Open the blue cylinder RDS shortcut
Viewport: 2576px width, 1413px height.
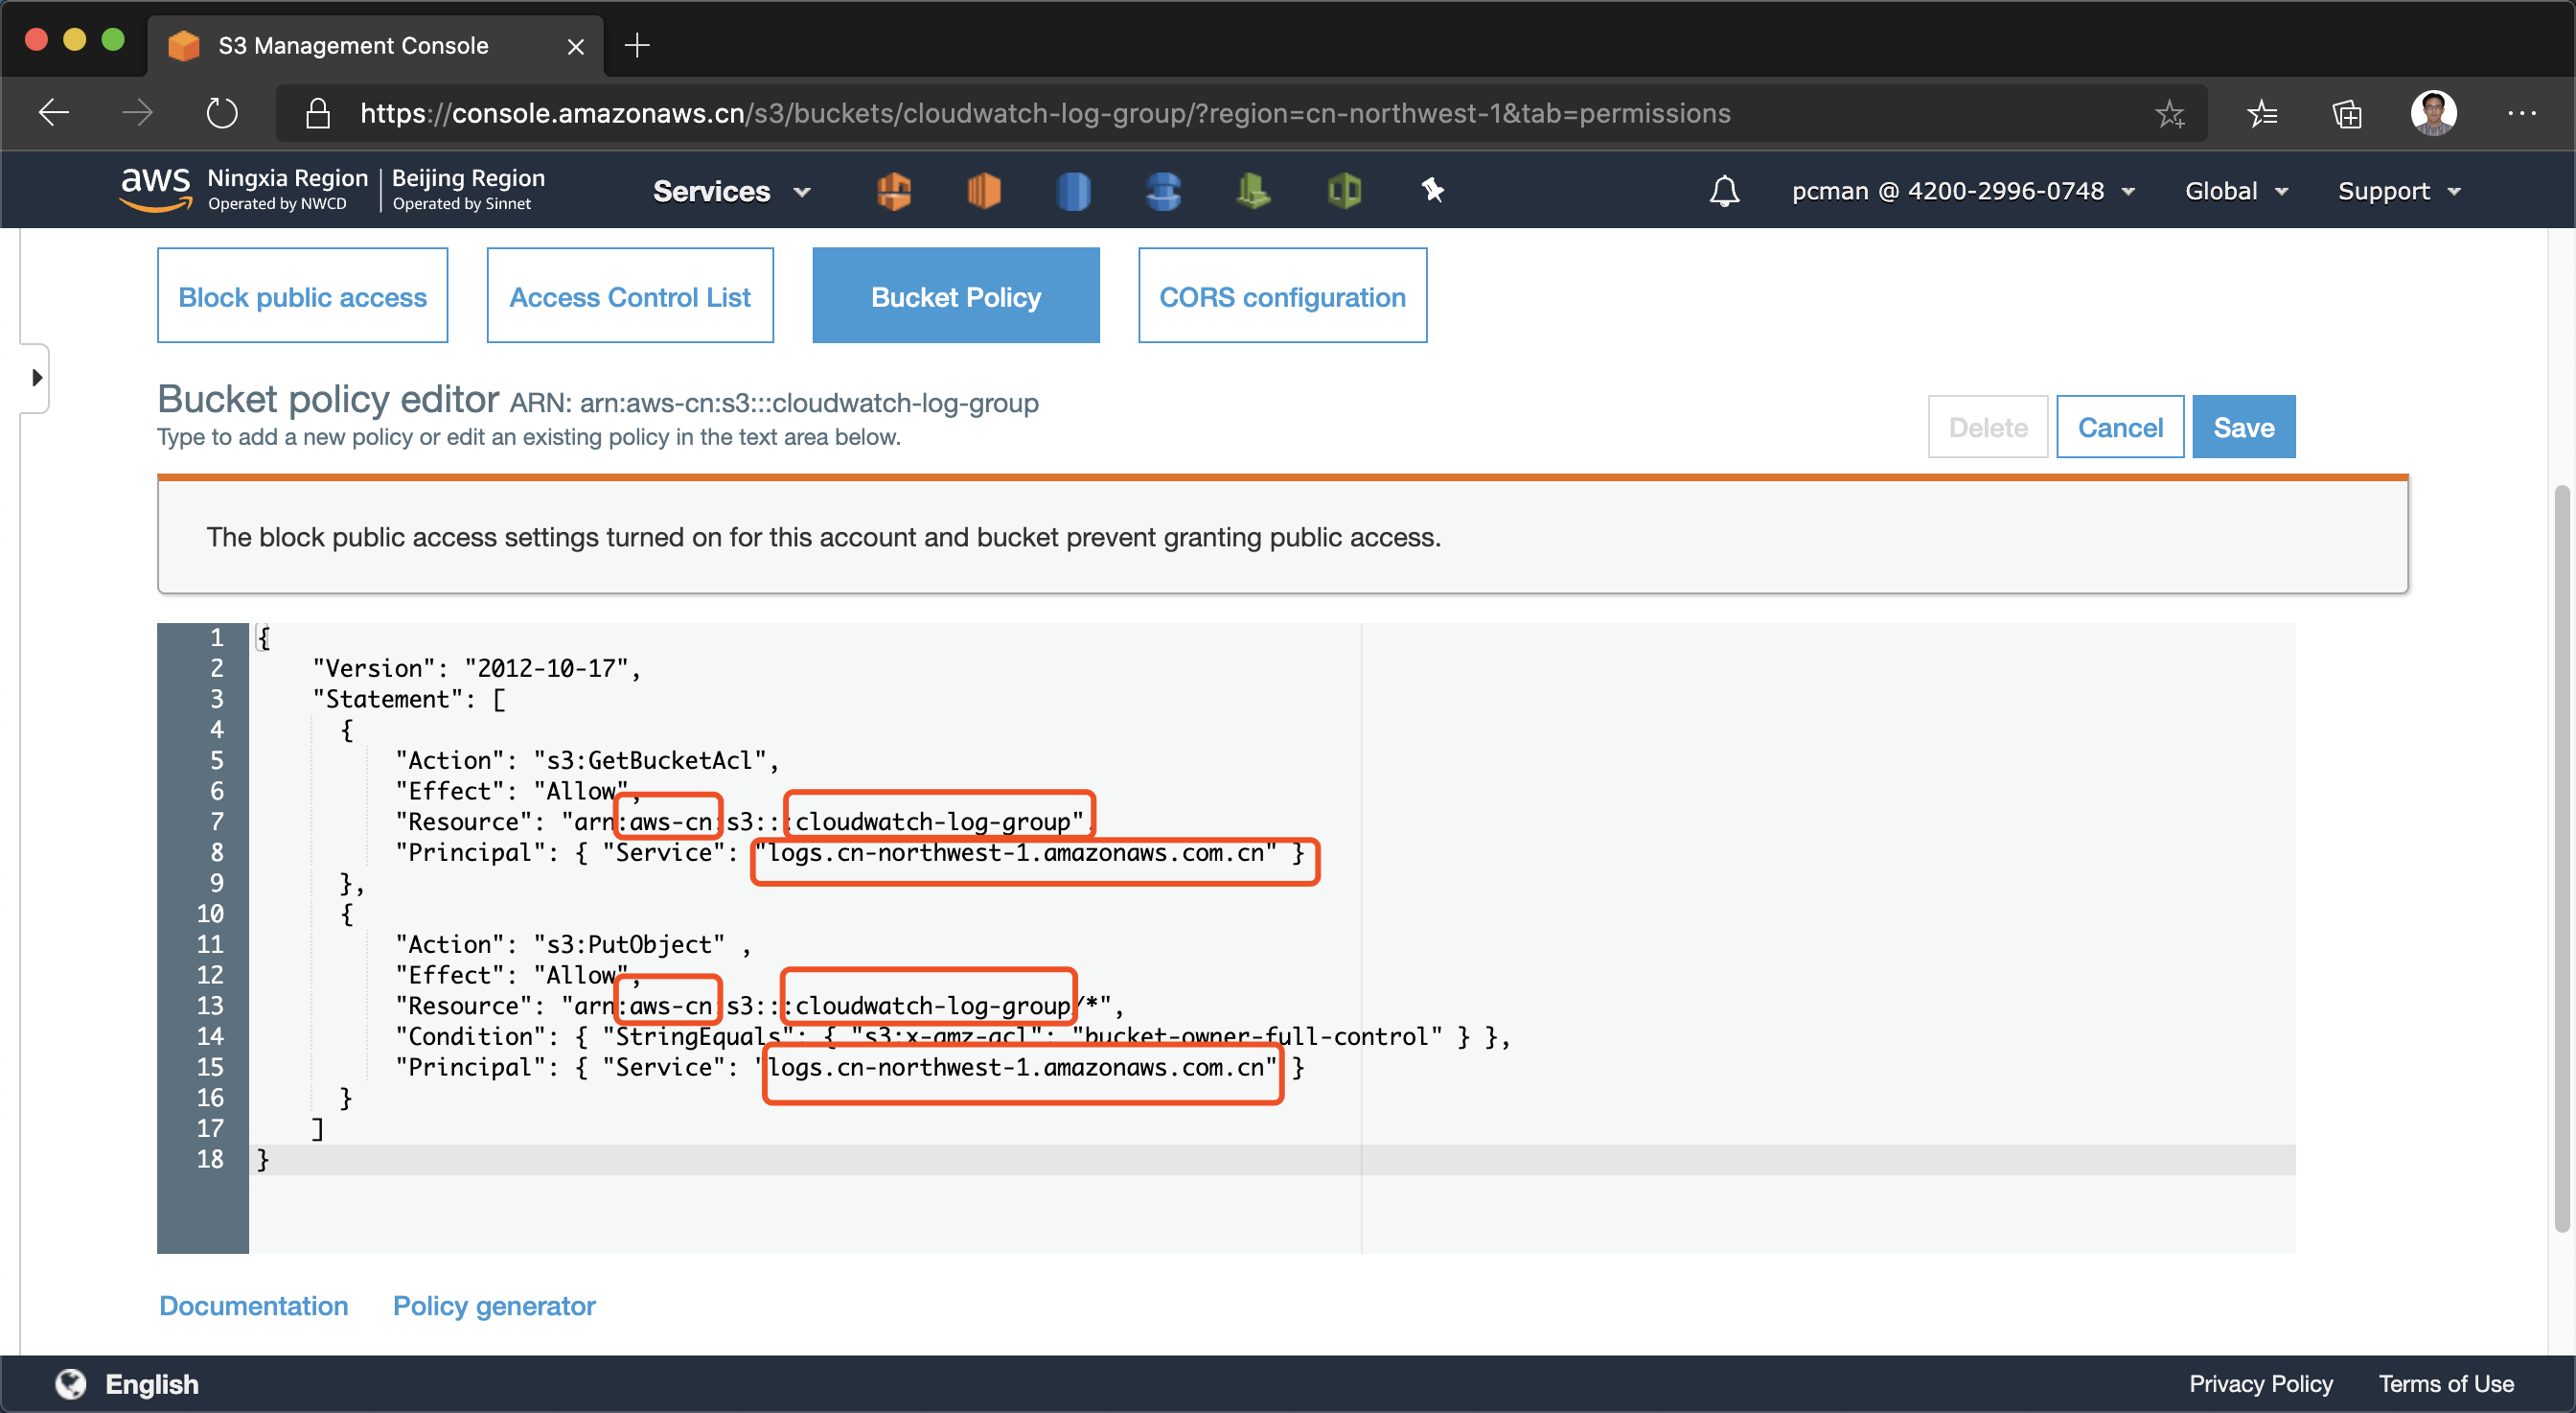point(1073,190)
